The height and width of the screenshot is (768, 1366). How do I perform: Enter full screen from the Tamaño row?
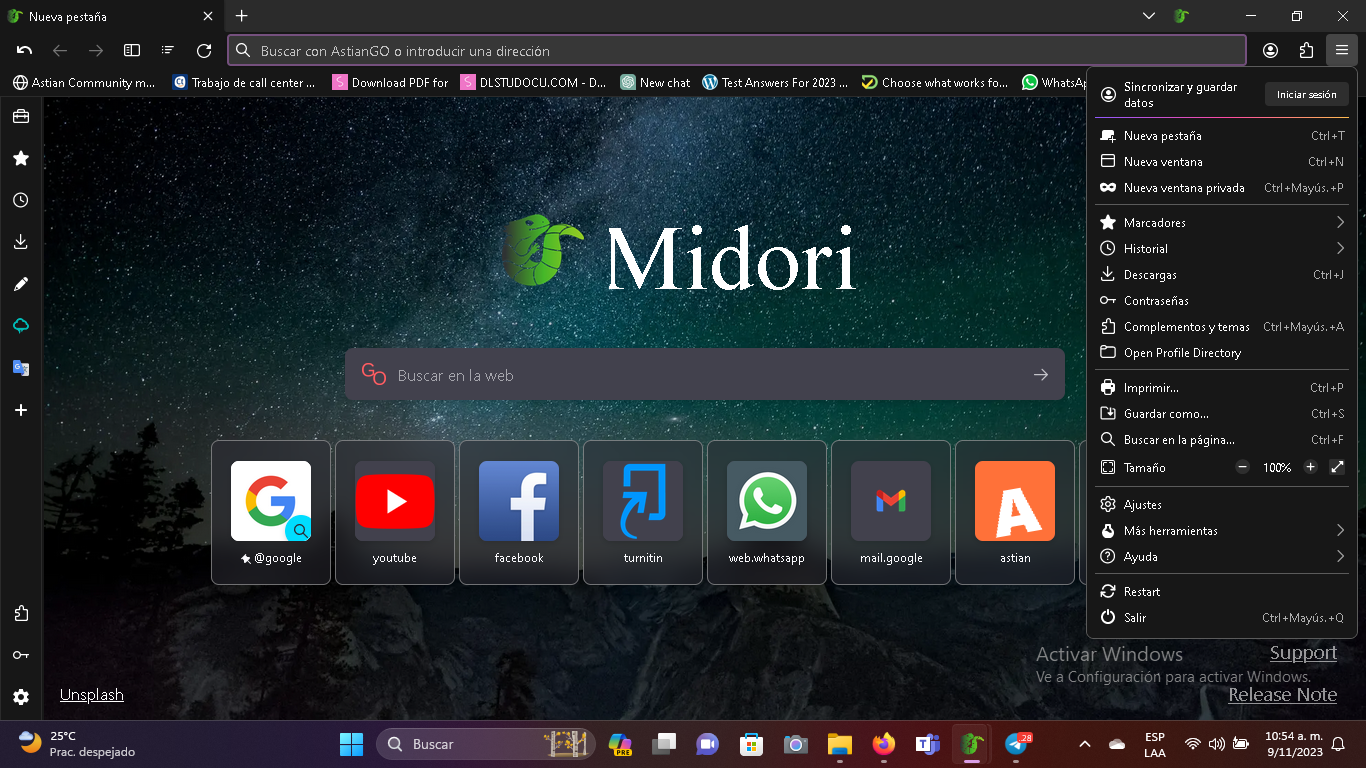1337,467
